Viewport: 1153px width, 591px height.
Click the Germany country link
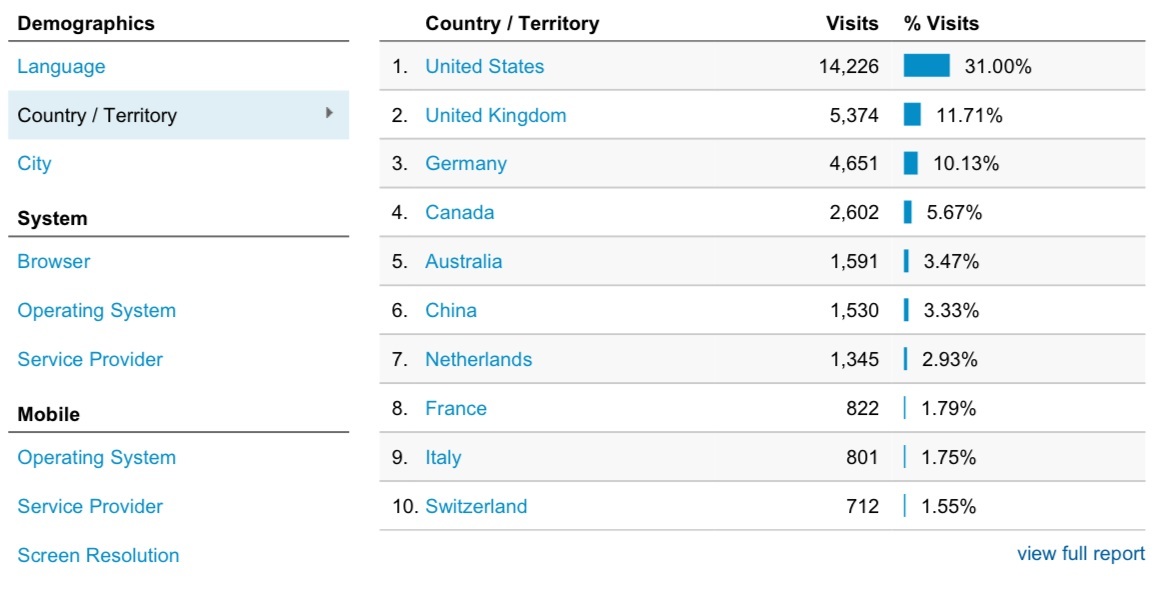[466, 164]
